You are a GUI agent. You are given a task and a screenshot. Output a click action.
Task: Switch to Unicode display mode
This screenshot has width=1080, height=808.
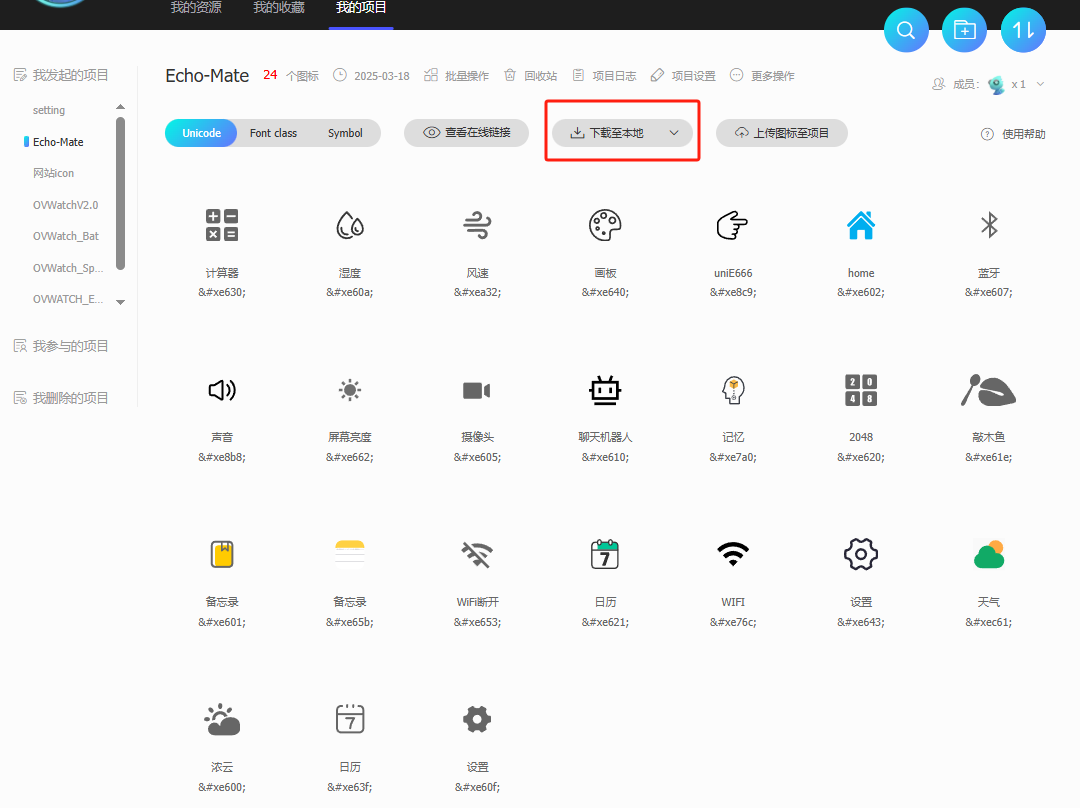tap(201, 133)
